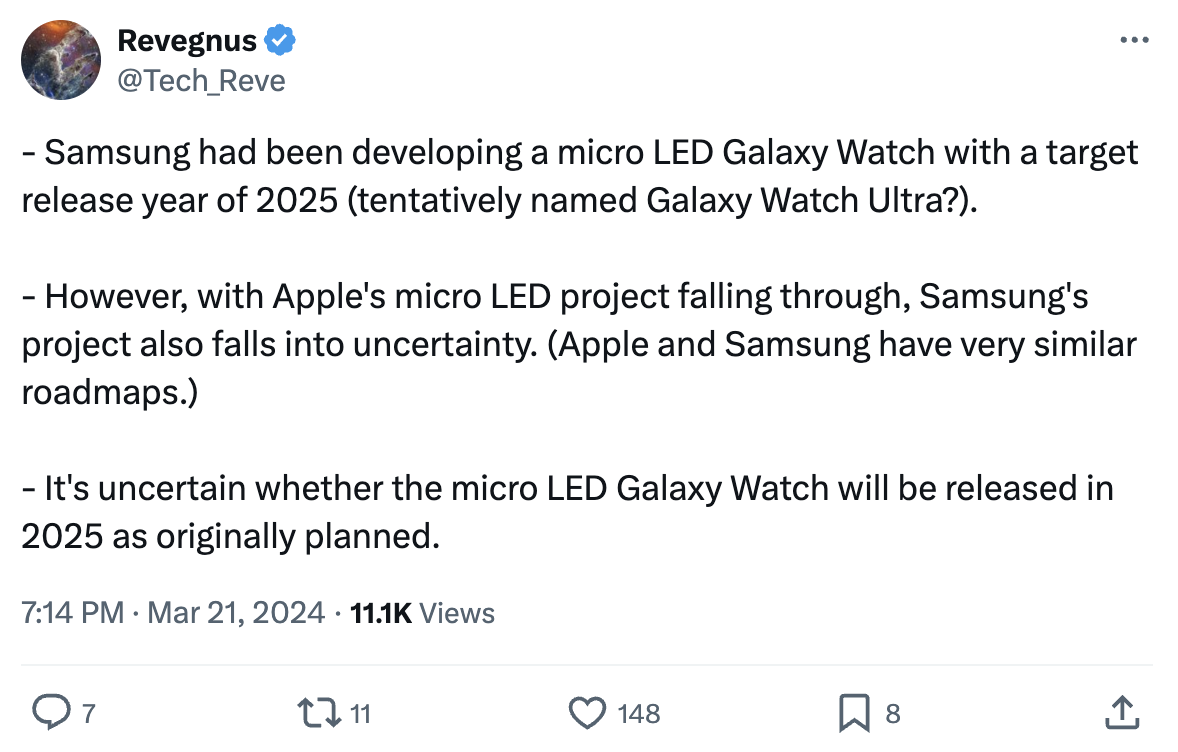
Task: Visit the @Tech_Reve handle
Action: (201, 80)
